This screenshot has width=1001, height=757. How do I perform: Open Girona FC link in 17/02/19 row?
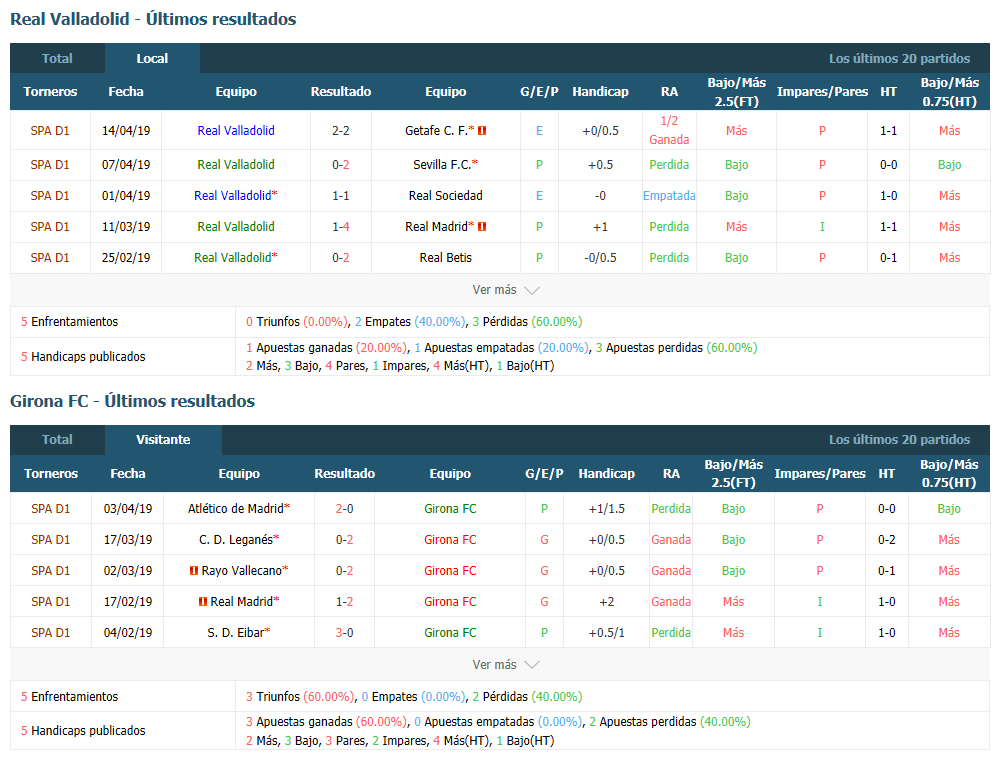tap(450, 601)
